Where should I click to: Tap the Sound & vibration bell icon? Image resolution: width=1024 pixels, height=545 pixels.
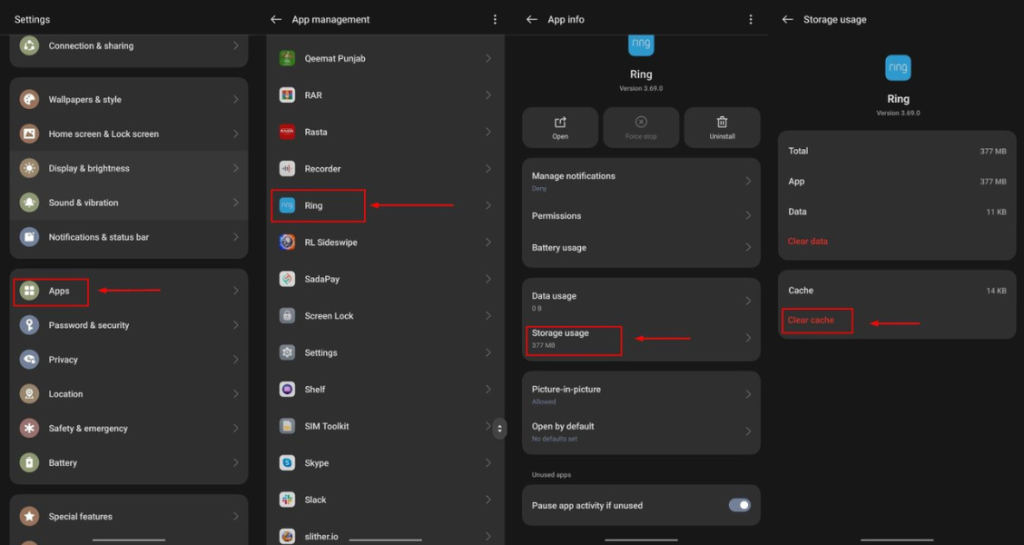coord(29,202)
